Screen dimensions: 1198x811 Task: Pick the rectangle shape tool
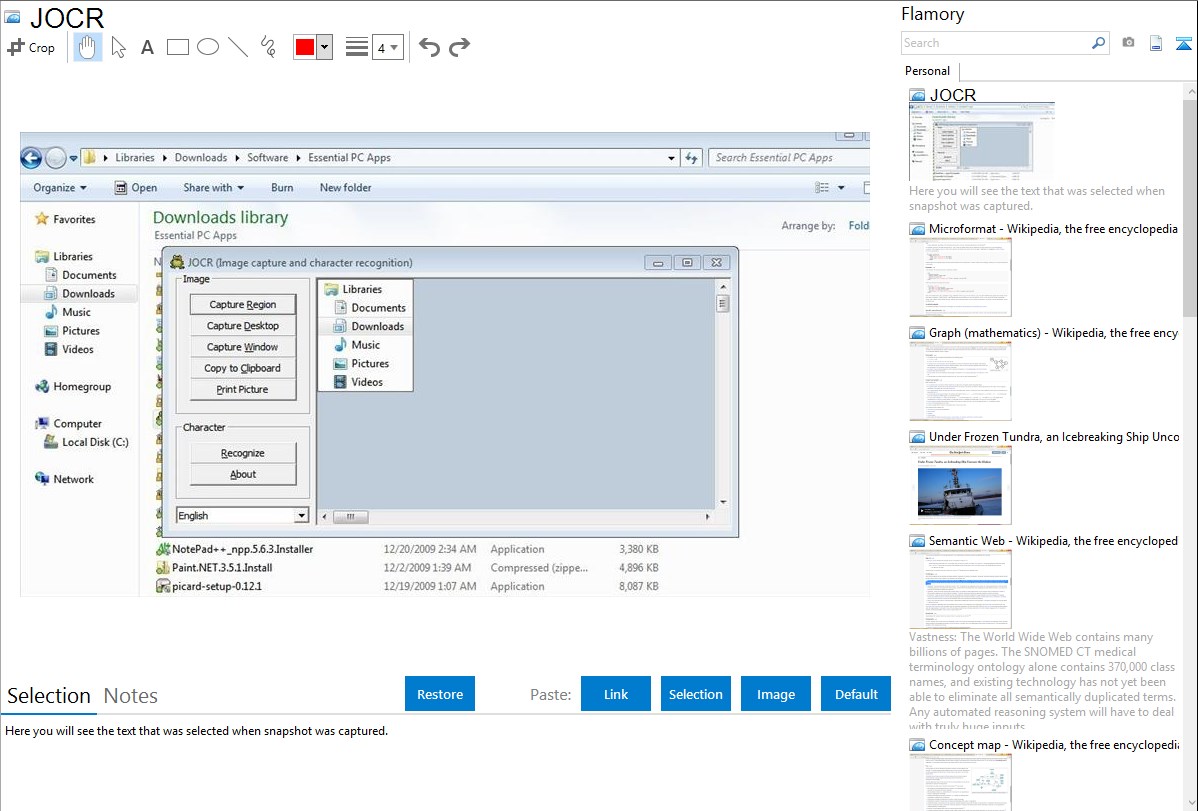point(177,47)
